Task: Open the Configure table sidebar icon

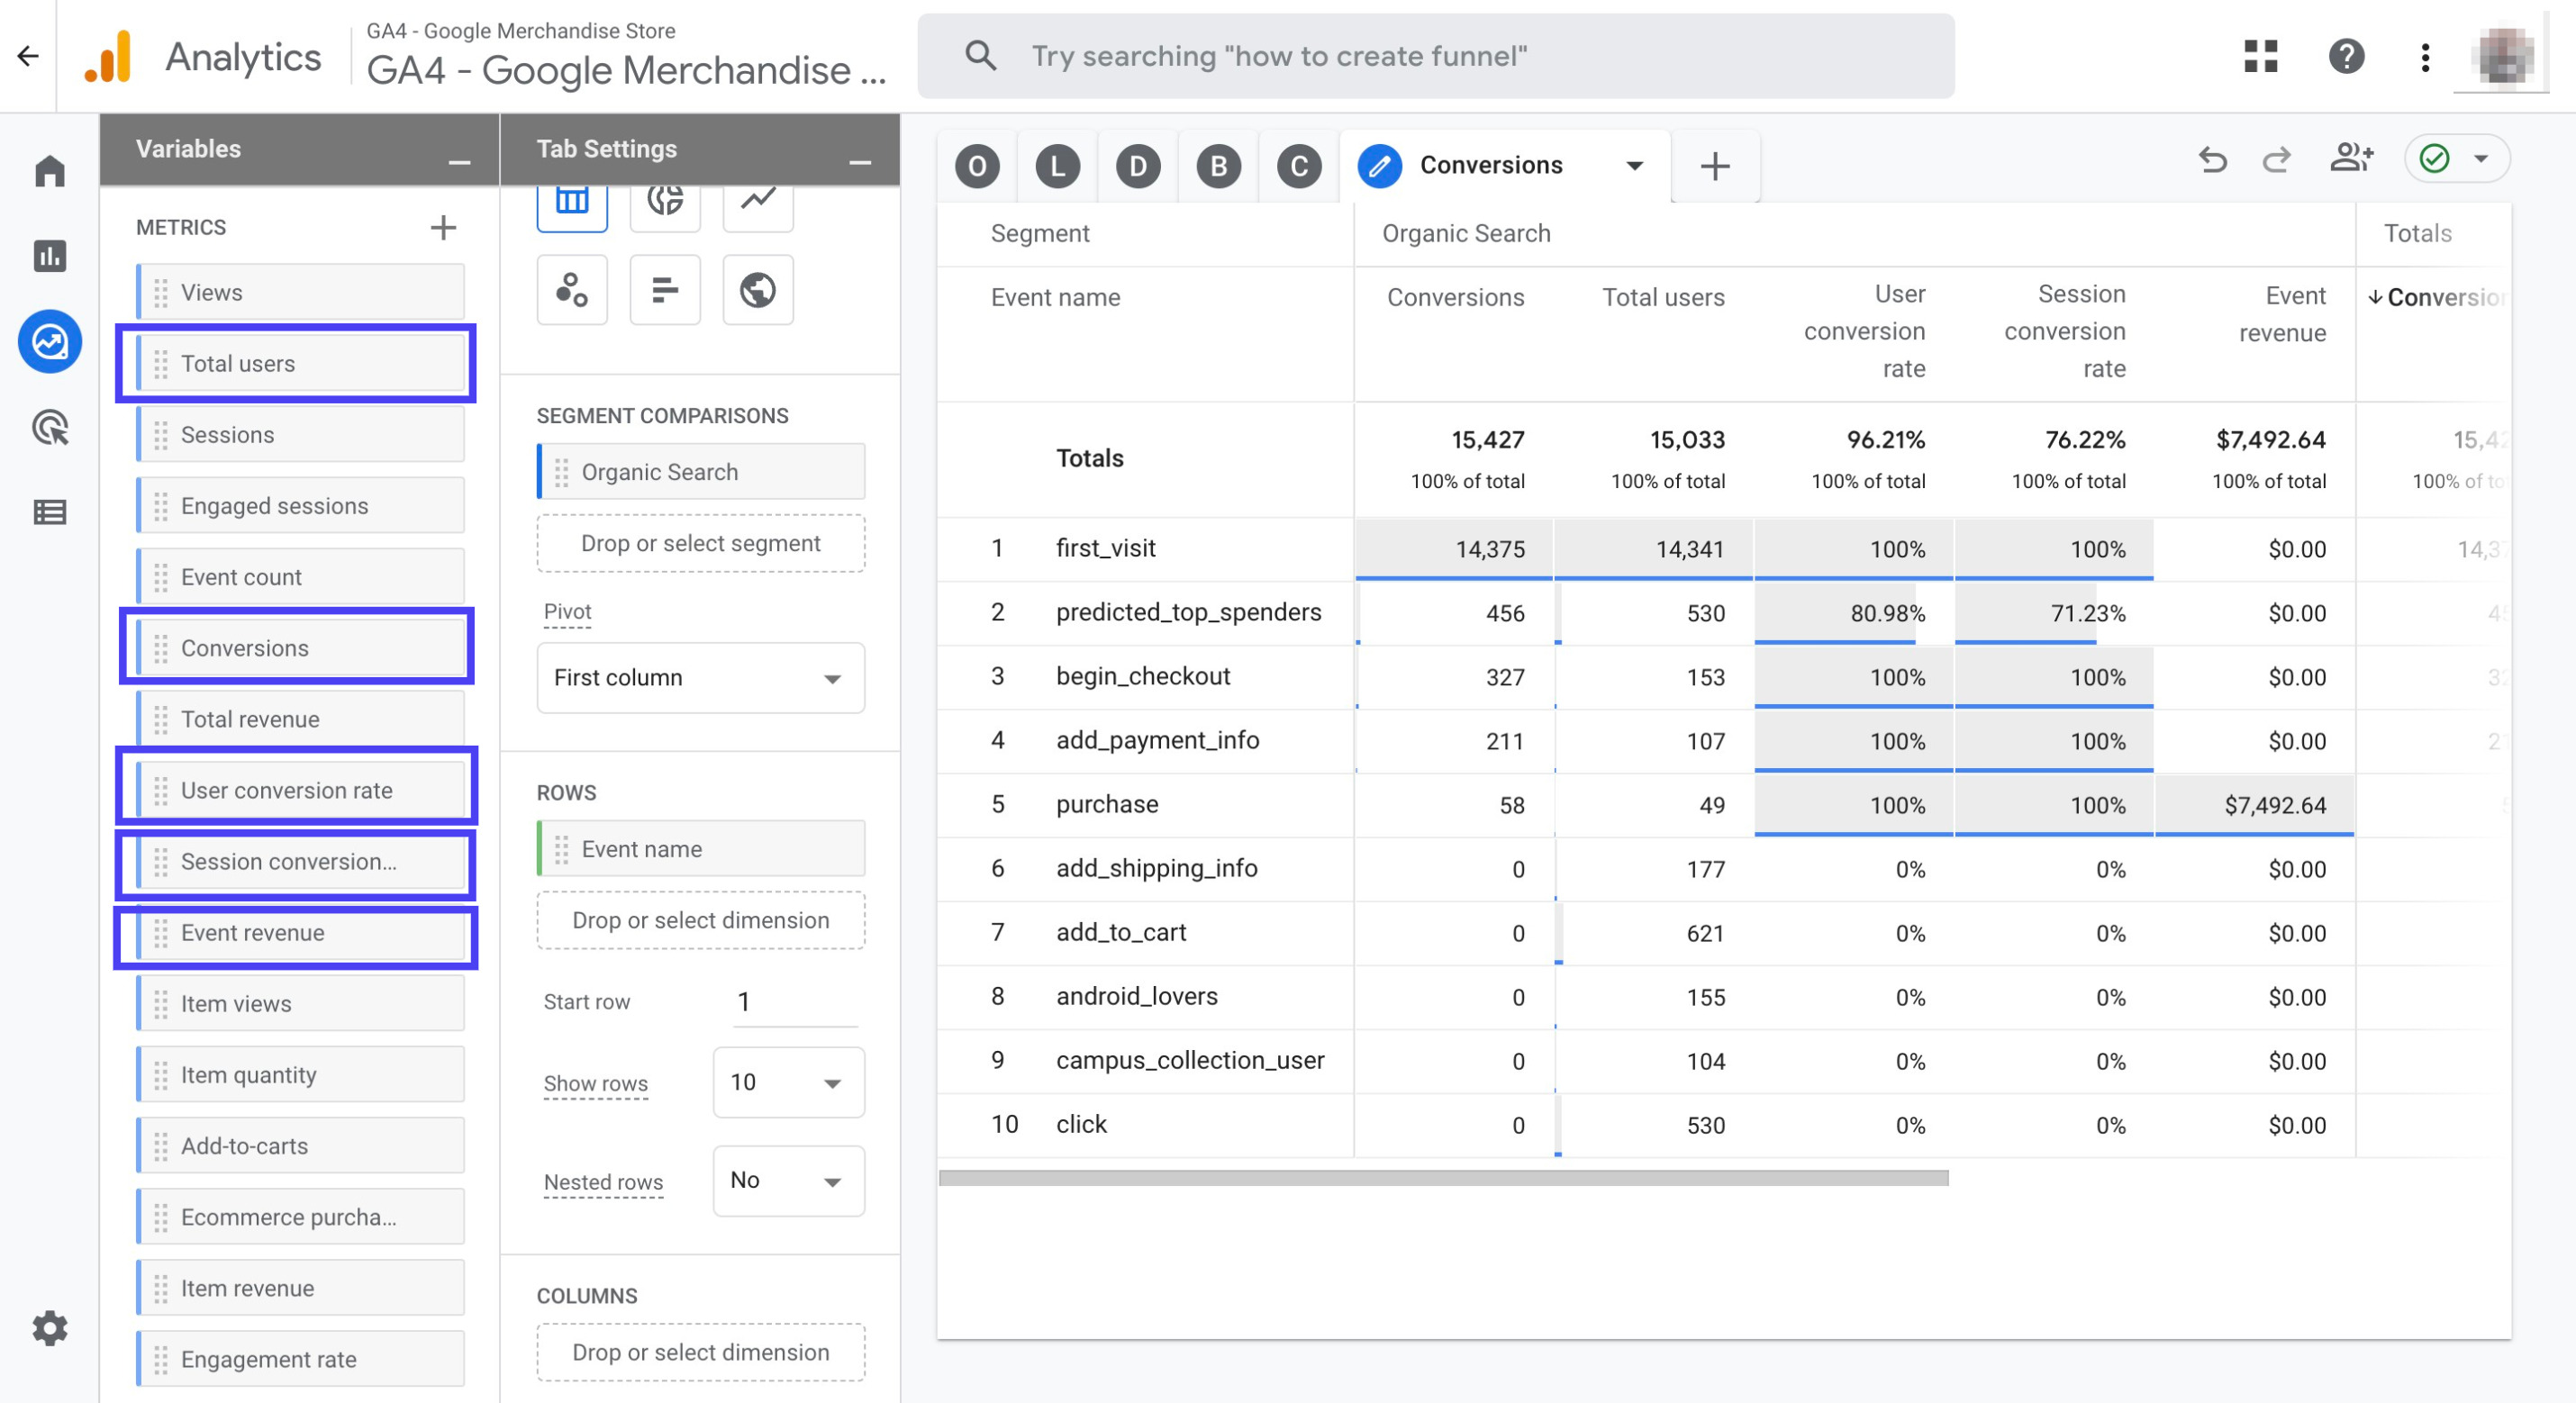Action: [50, 512]
